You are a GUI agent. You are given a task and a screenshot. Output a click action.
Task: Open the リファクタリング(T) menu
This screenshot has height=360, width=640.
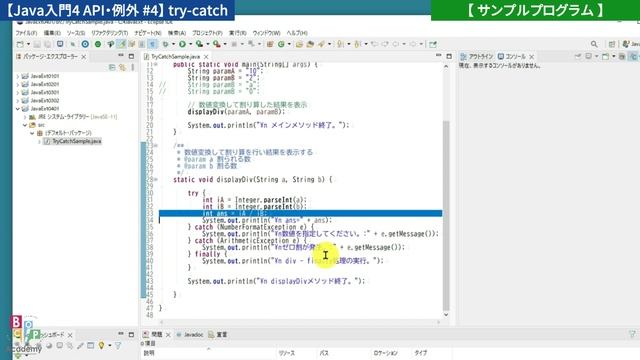pos(109,33)
